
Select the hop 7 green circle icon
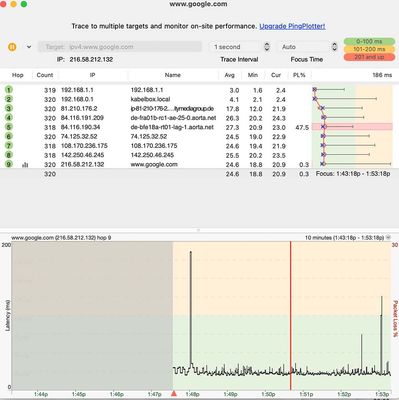click(x=9, y=146)
